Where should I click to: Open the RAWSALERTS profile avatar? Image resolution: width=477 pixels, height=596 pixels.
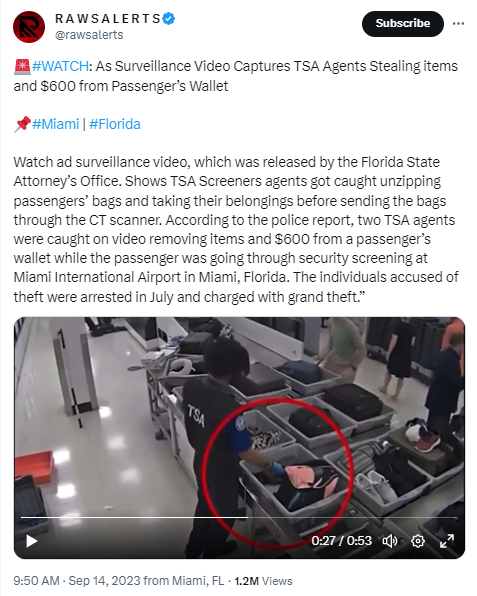[29, 27]
